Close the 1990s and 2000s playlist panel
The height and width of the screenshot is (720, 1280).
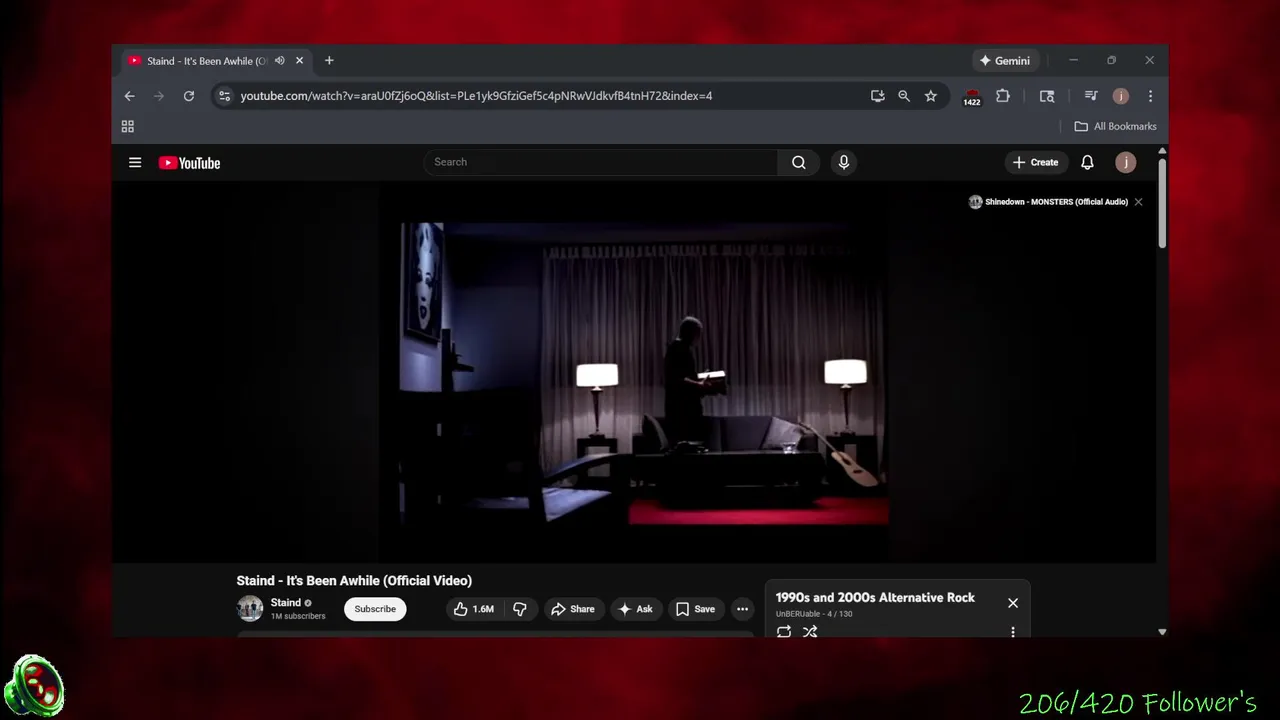[1013, 603]
